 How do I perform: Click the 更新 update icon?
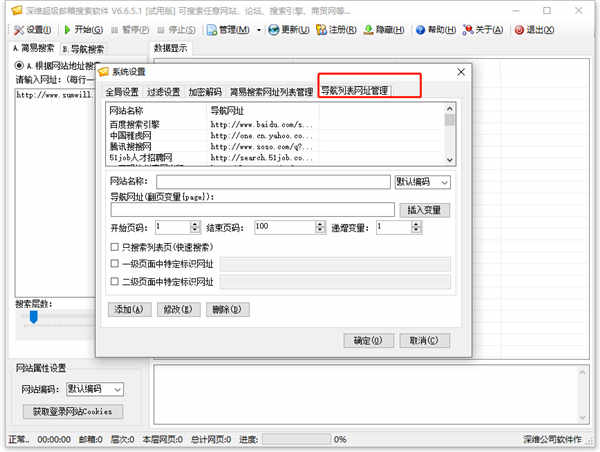[289, 30]
